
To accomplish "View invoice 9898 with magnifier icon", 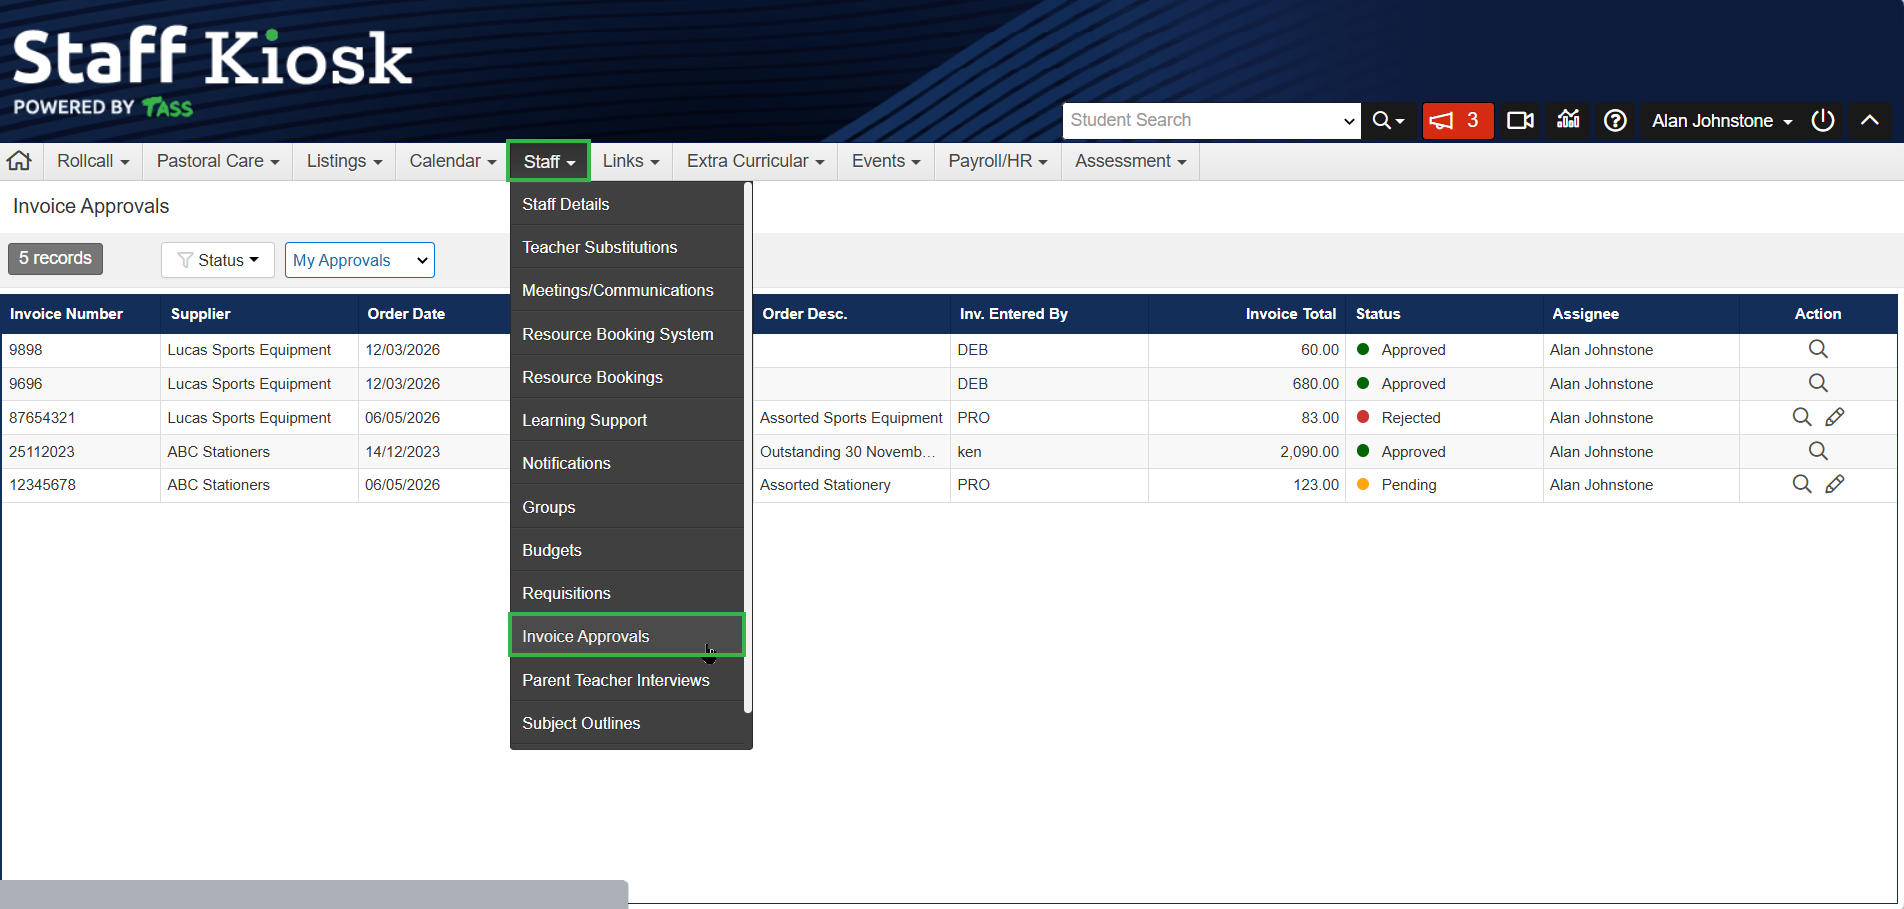I will [x=1818, y=349].
